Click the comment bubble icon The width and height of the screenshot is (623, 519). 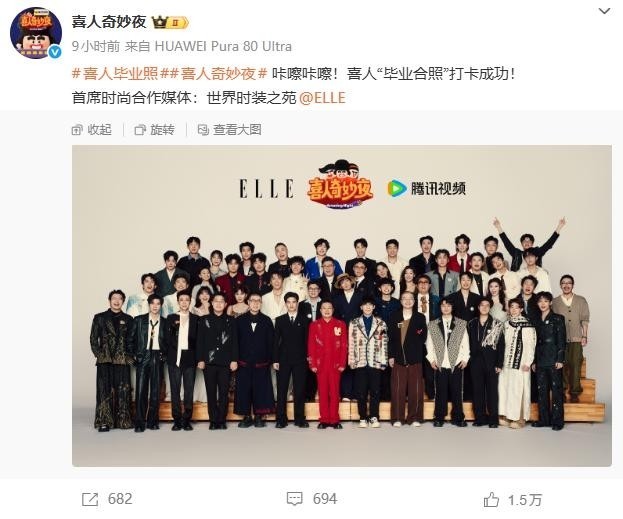[294, 499]
